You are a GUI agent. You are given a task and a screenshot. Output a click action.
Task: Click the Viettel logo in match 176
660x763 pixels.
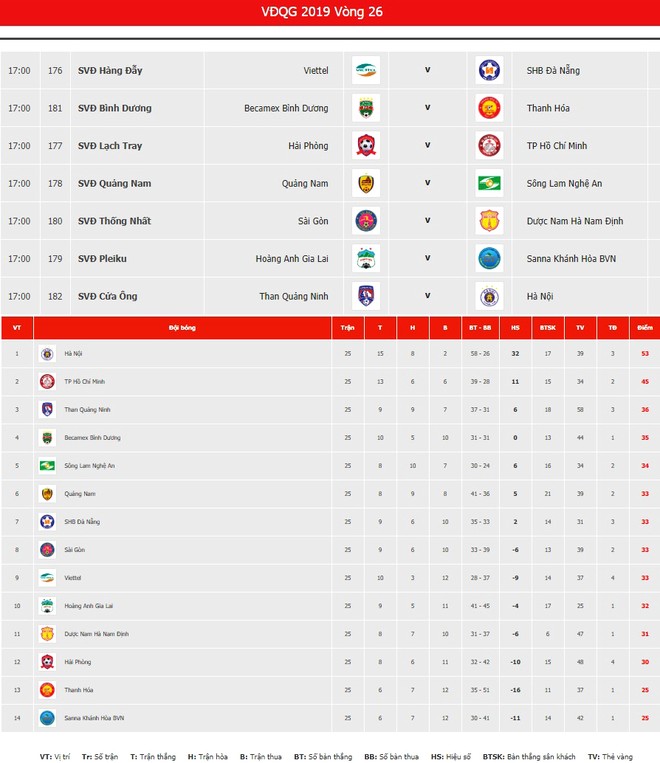click(x=366, y=70)
